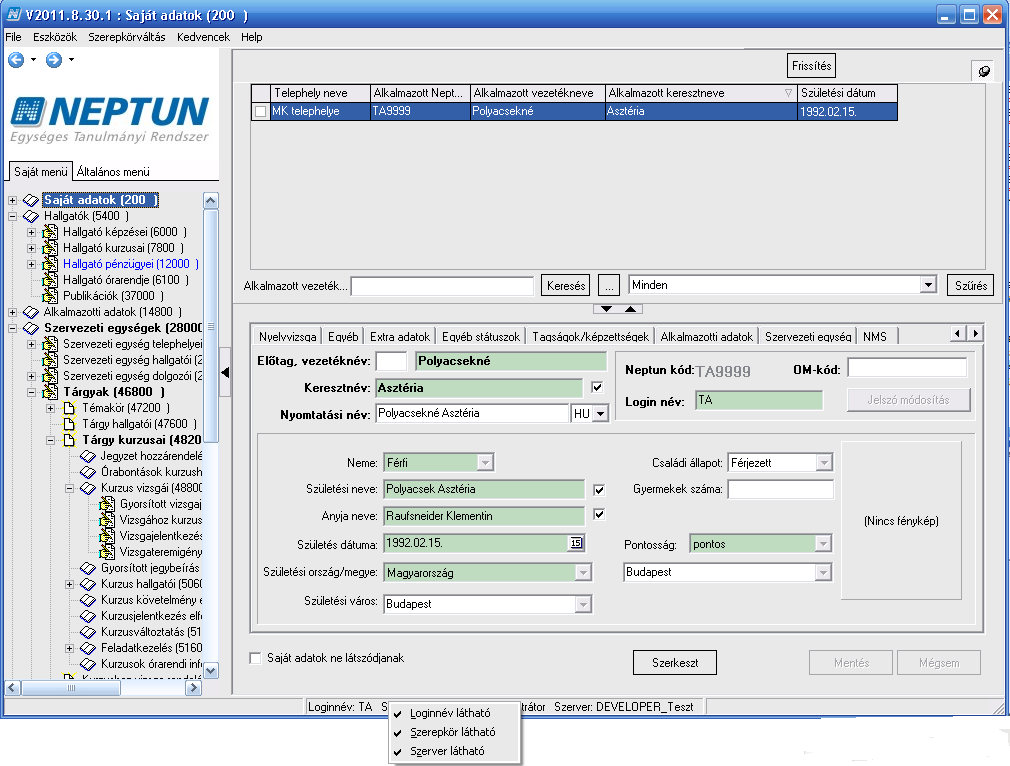The height and width of the screenshot is (766, 1010).
Task: Open the File menu
Action: click(x=14, y=37)
